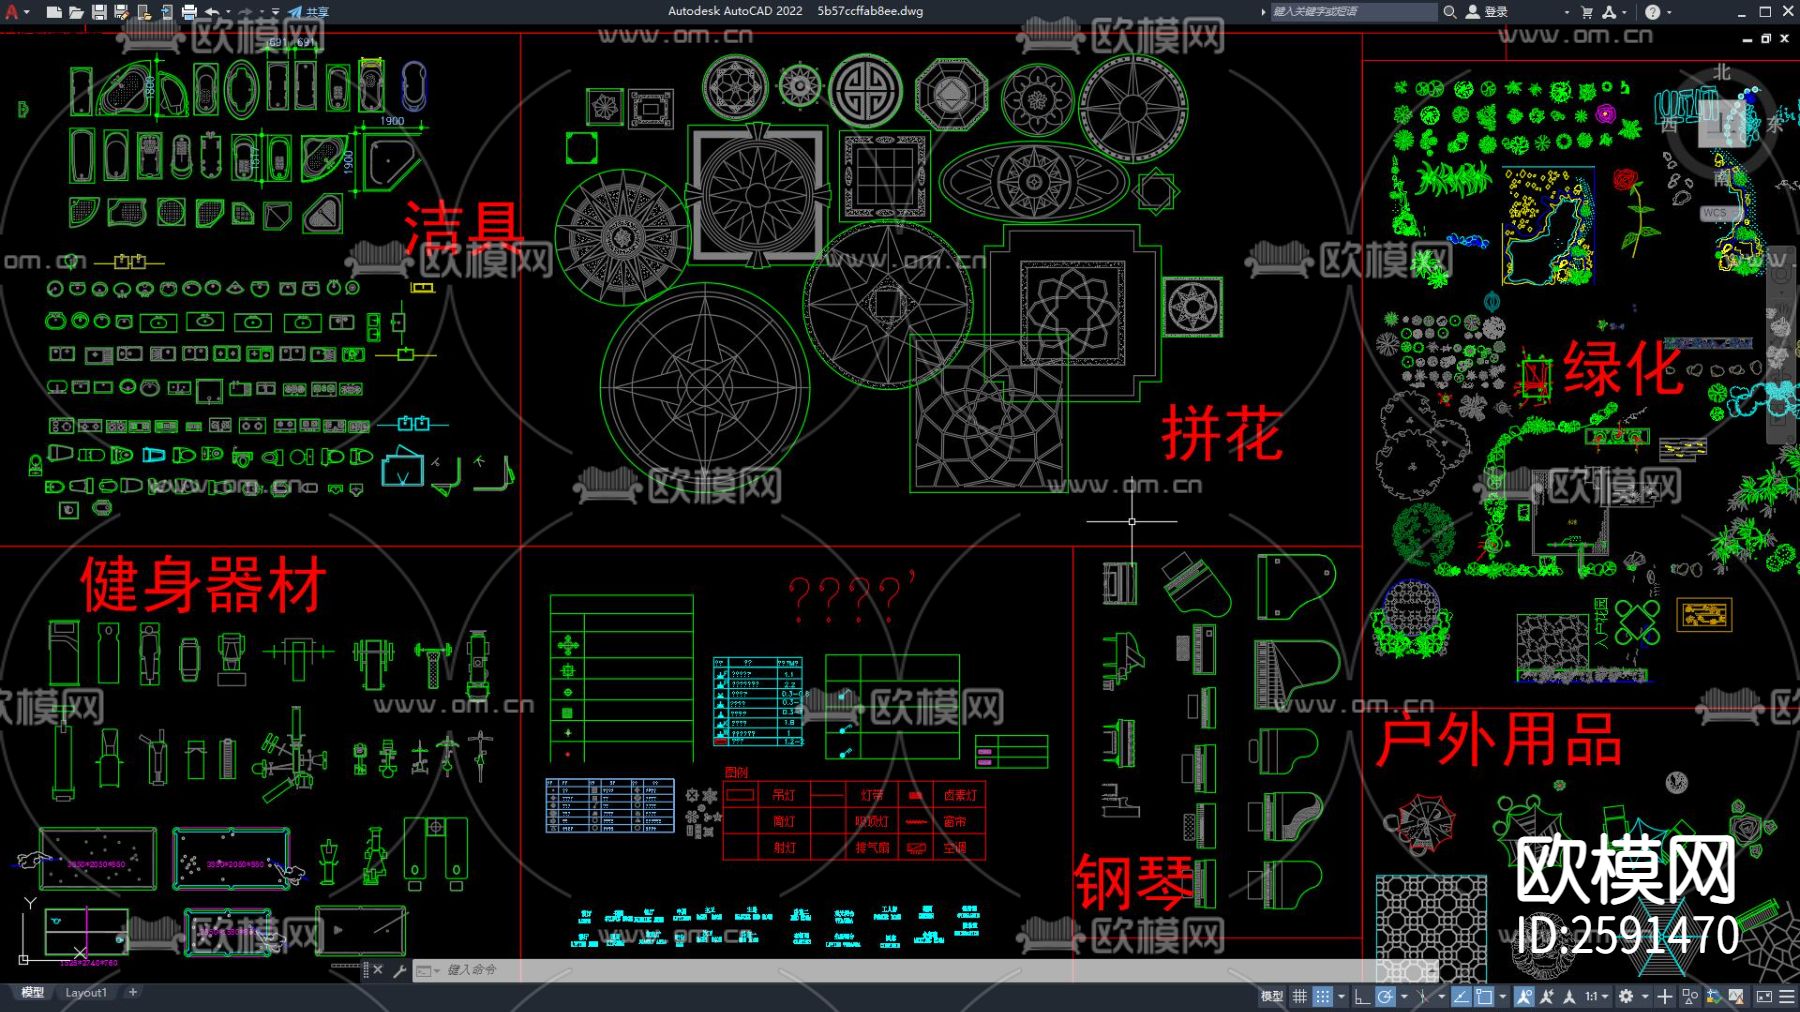The width and height of the screenshot is (1800, 1012).
Task: Undo the last action
Action: (x=212, y=12)
